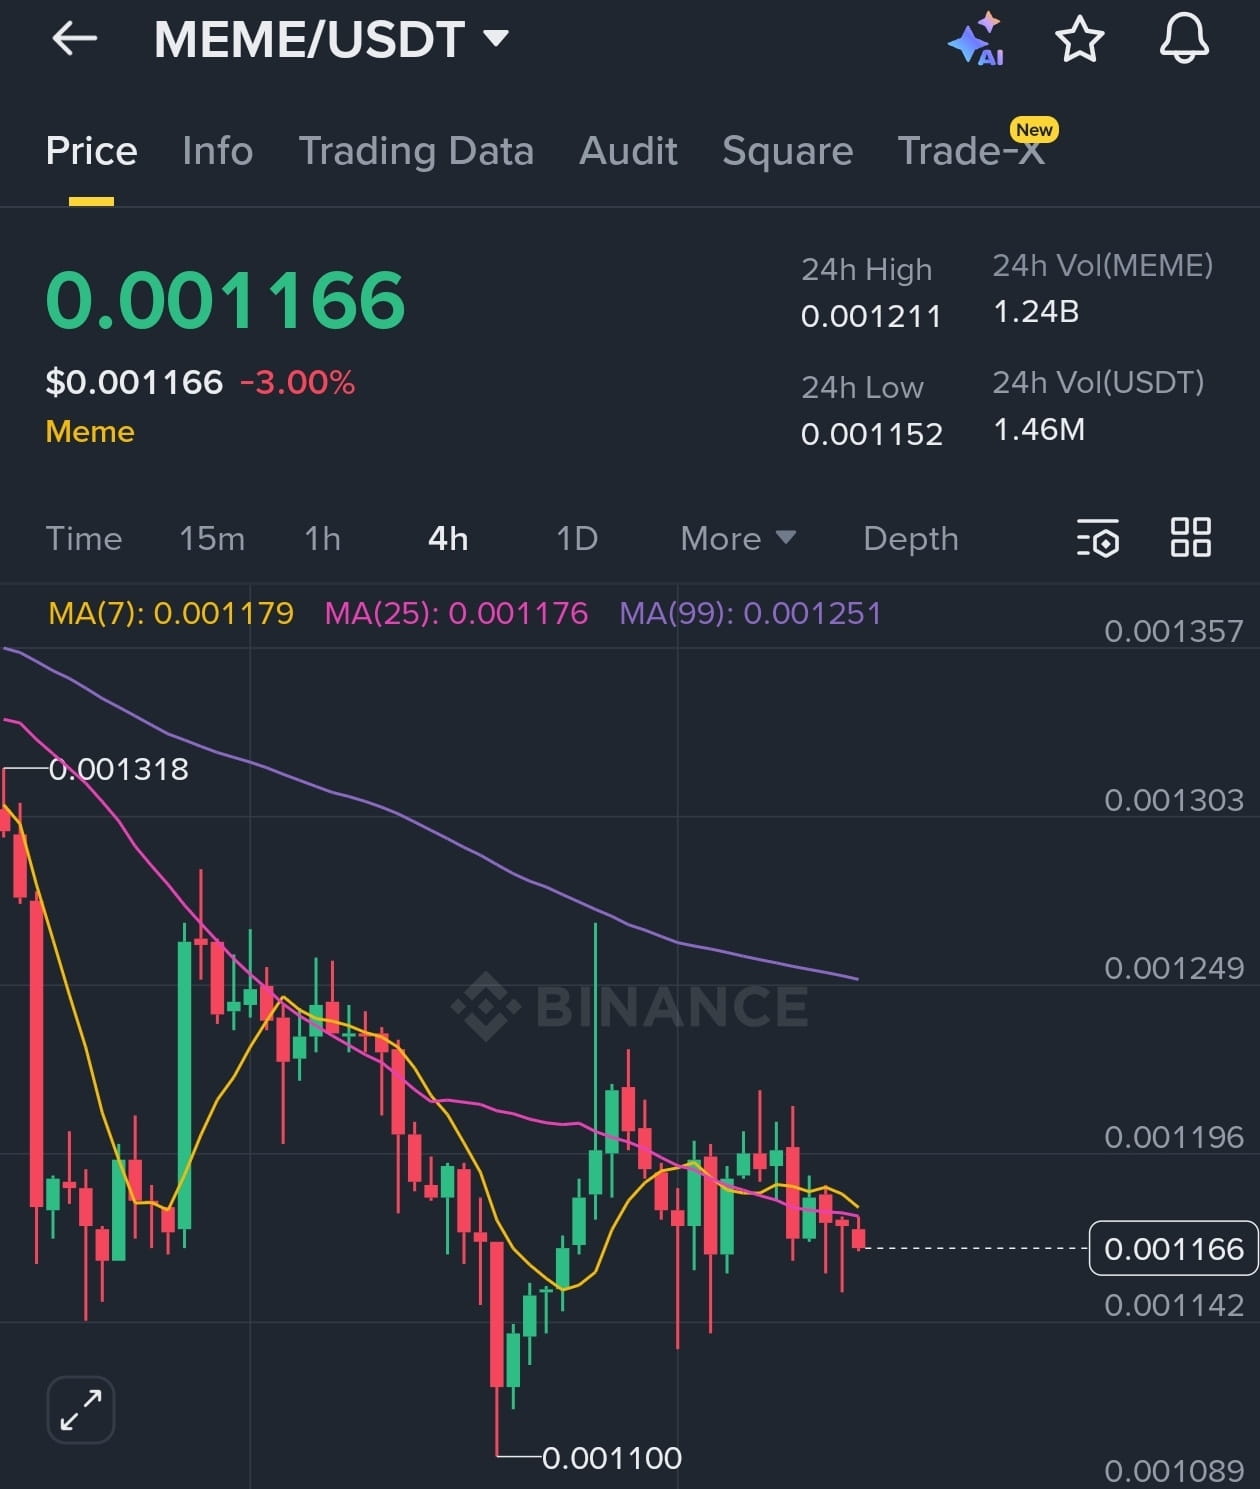The image size is (1260, 1489).
Task: Tap the 0.001142 price axis label
Action: [x=1174, y=1305]
